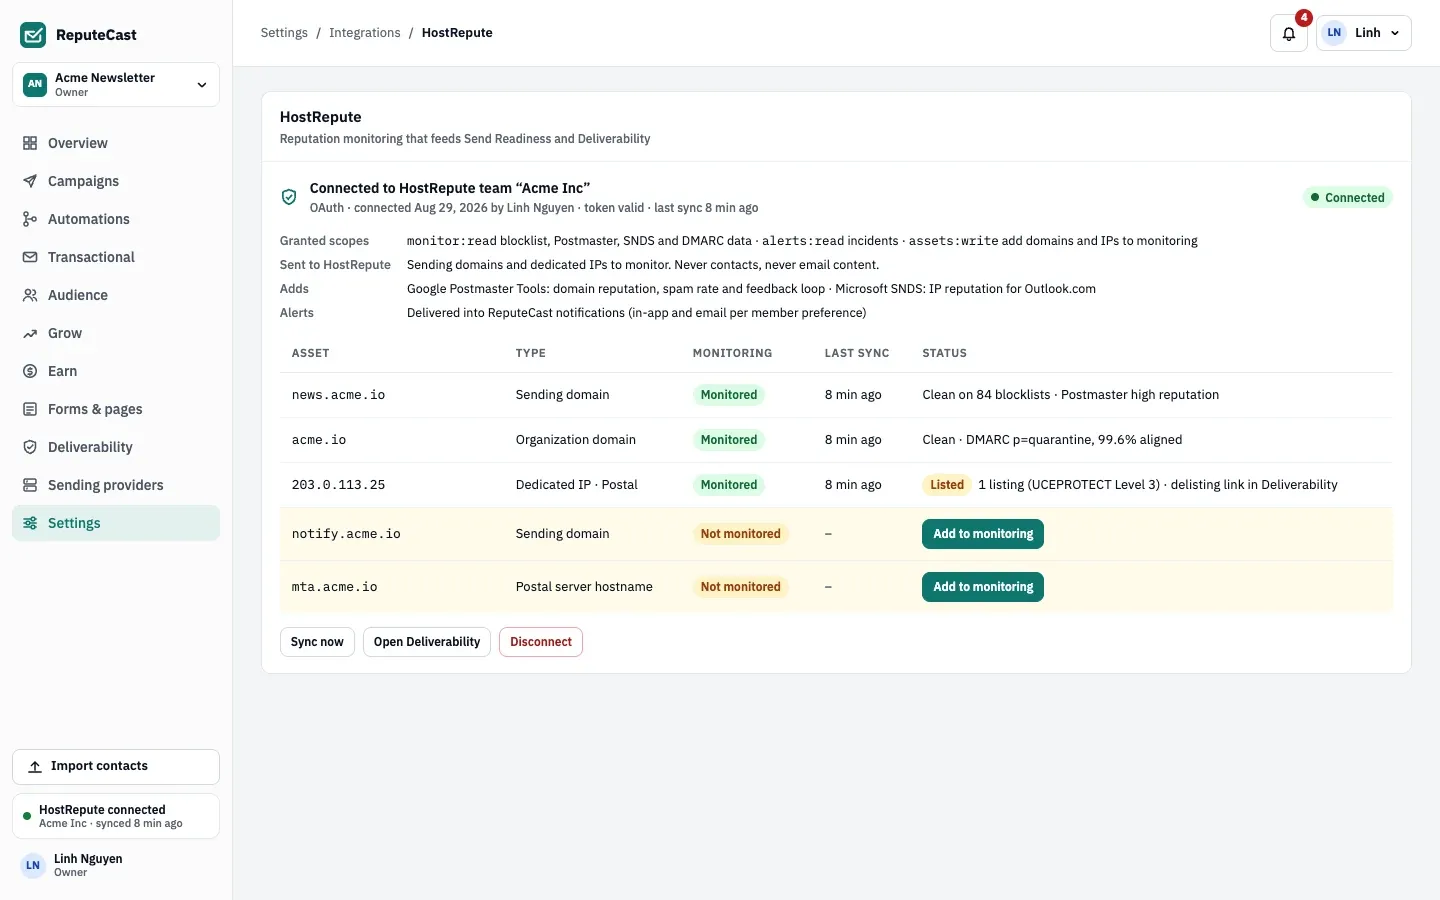Click the Audience people icon
The width and height of the screenshot is (1440, 900).
[30, 295]
